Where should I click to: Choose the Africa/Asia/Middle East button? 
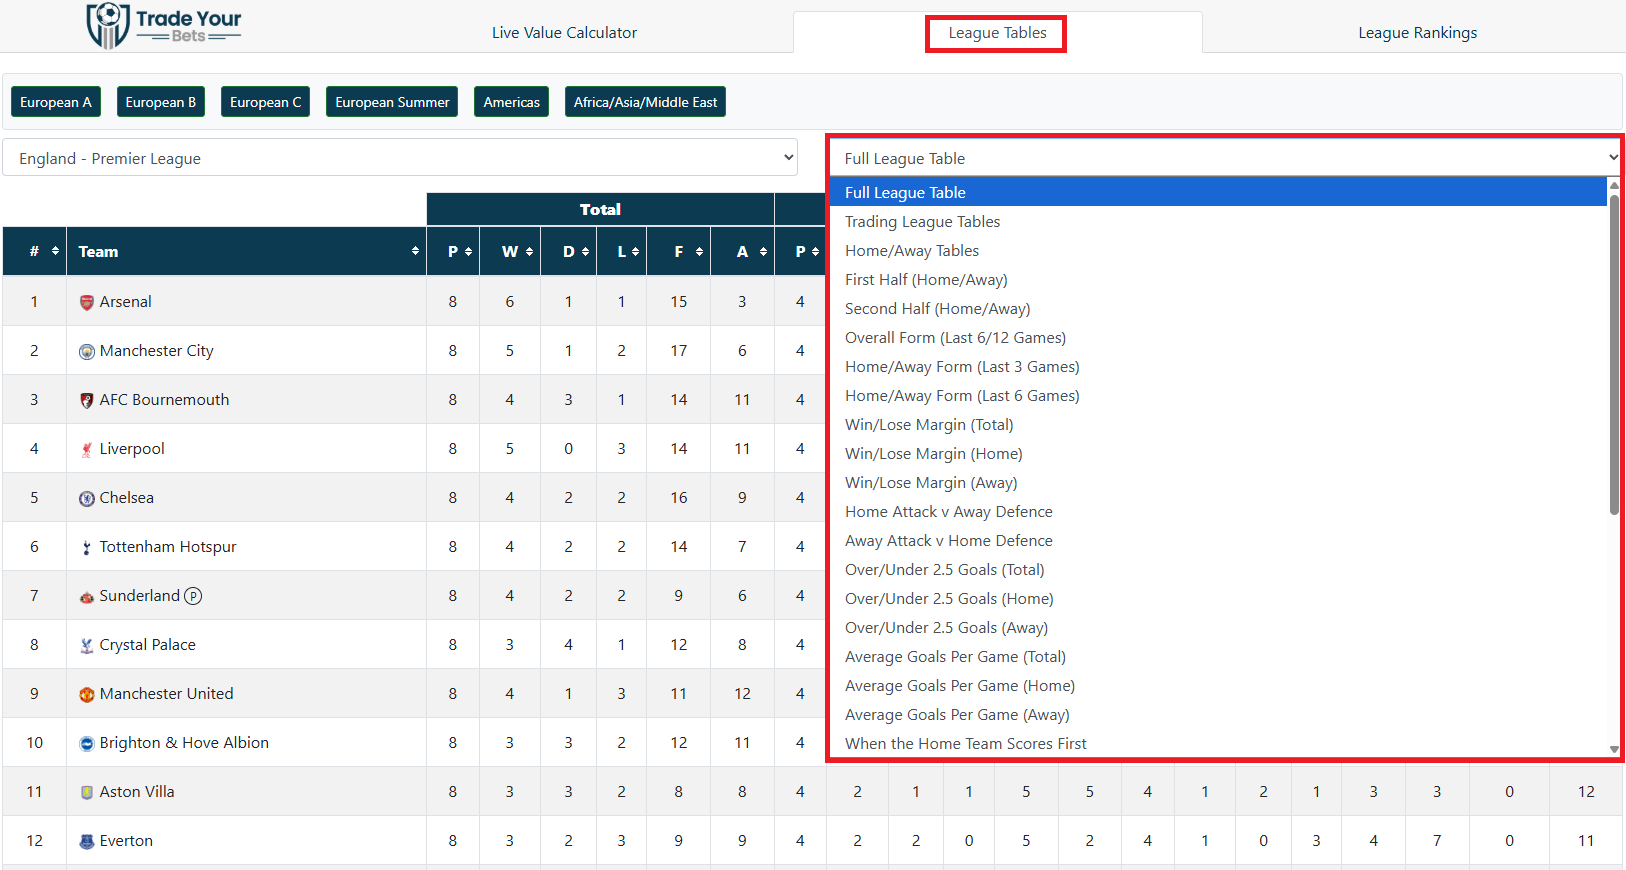point(645,102)
